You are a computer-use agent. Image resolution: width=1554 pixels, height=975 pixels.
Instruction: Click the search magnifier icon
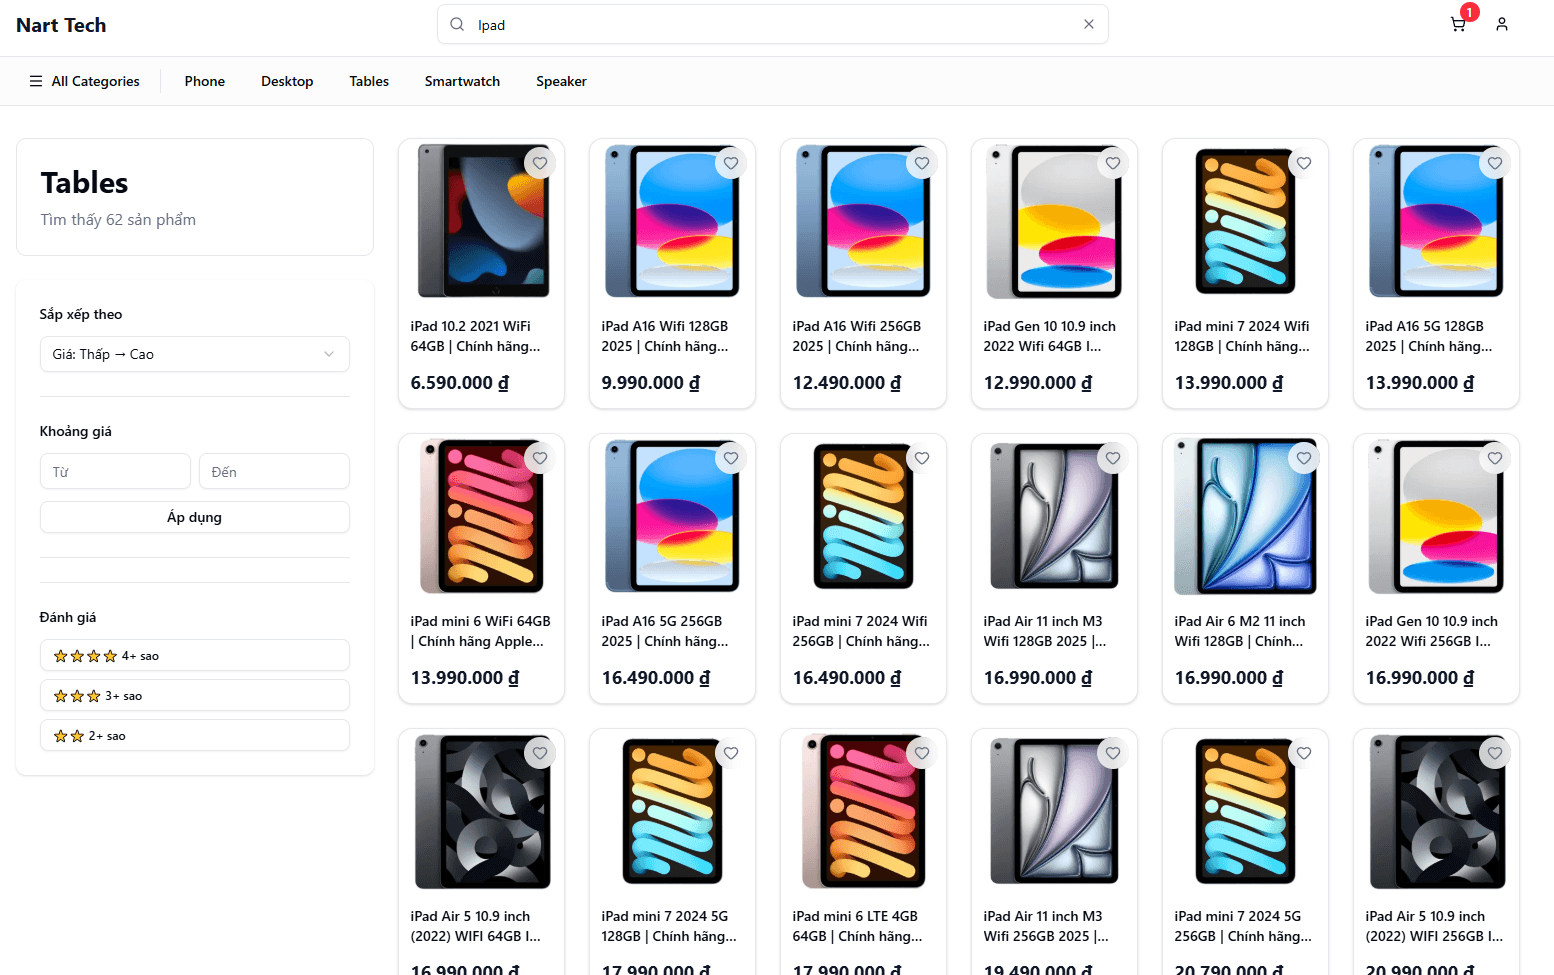click(456, 24)
